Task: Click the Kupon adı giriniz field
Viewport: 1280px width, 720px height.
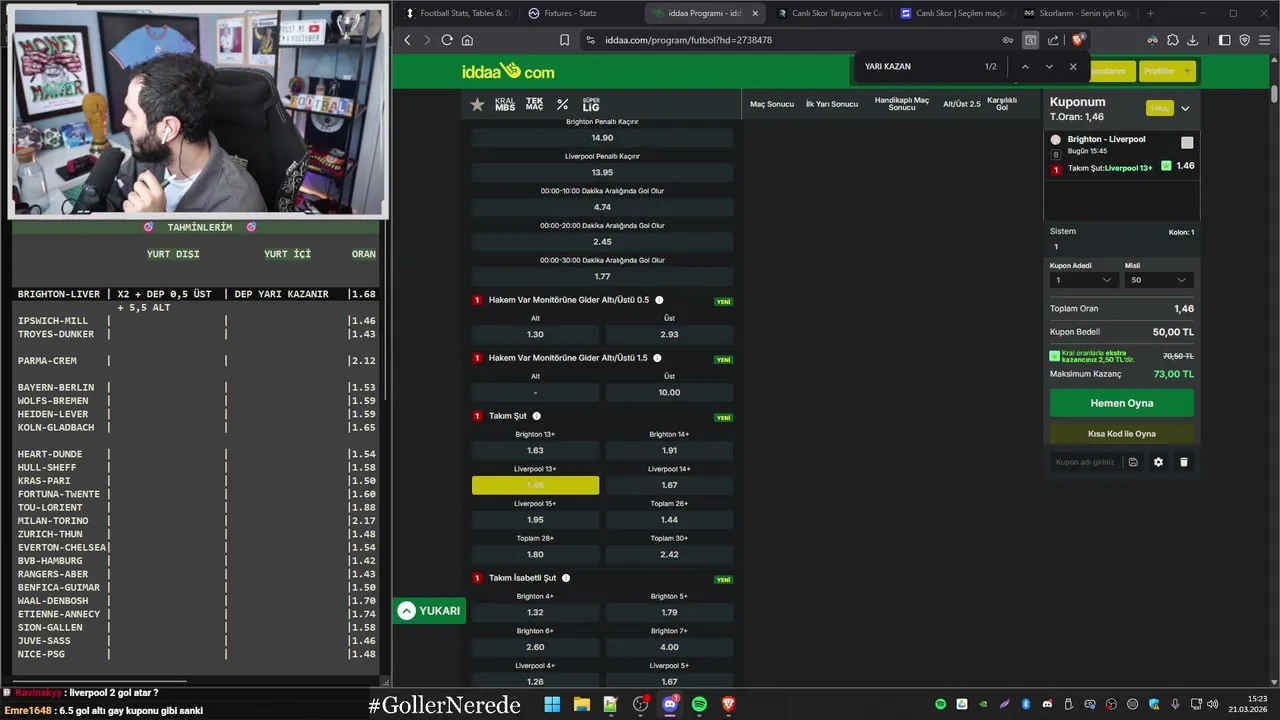Action: [x=1085, y=462]
